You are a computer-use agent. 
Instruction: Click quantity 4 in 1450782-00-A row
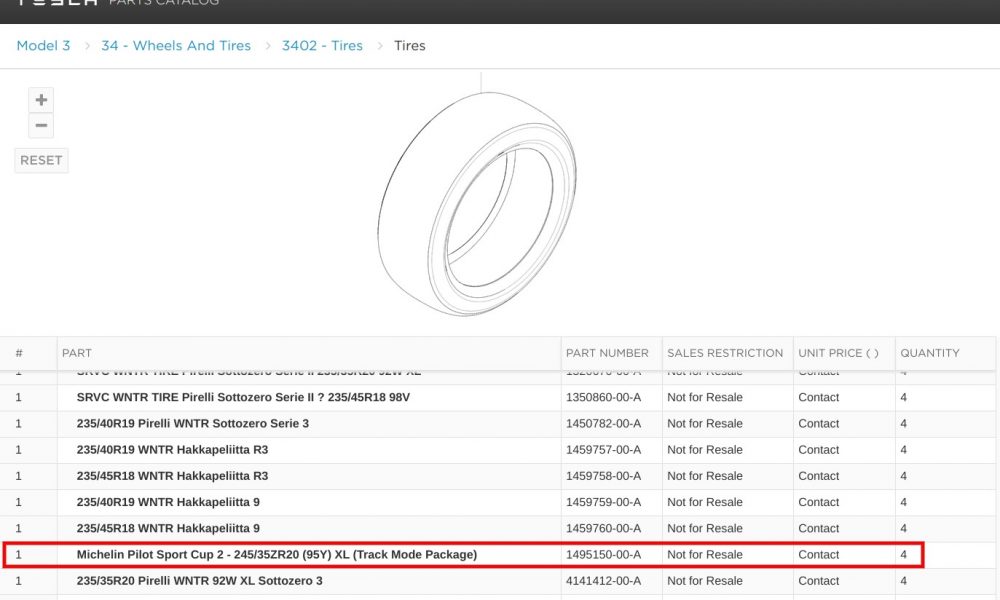click(904, 423)
